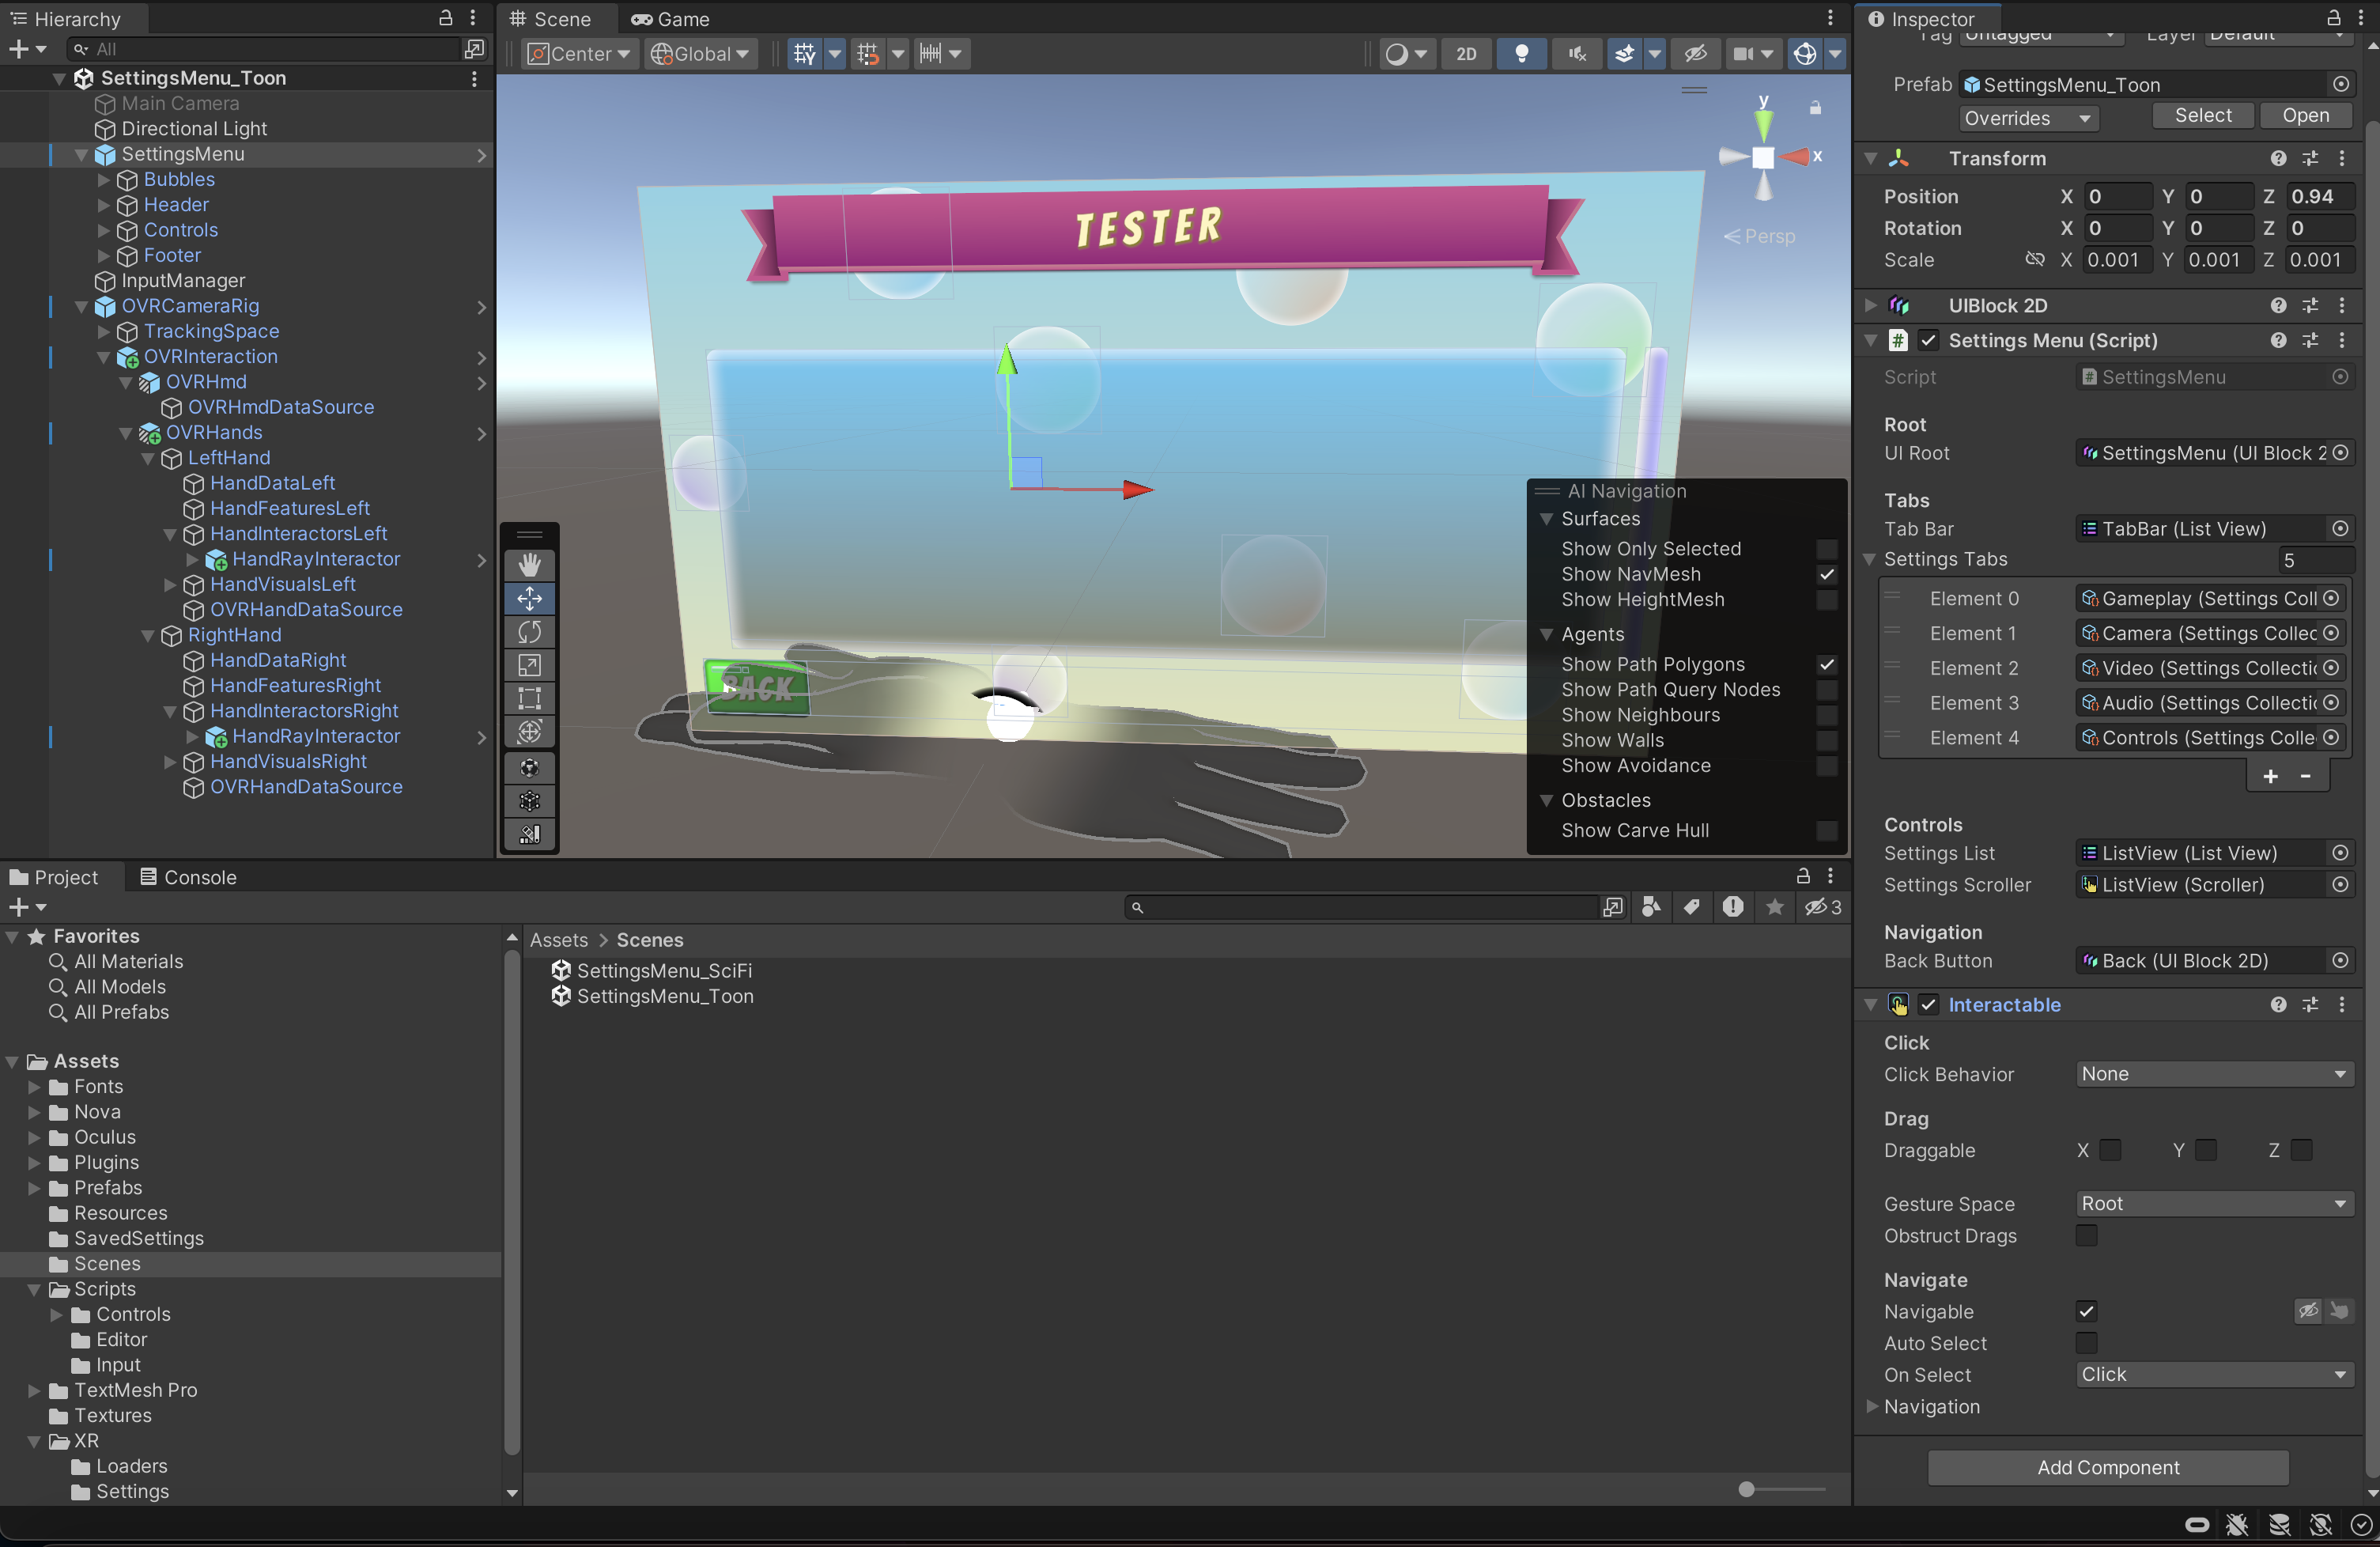Select the Rotate tool

pos(529,632)
